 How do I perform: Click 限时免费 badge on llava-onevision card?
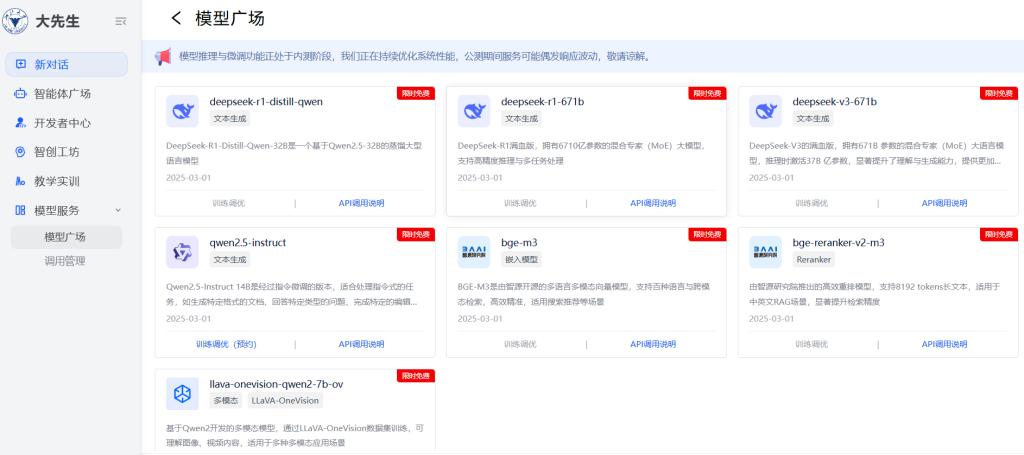pos(416,375)
